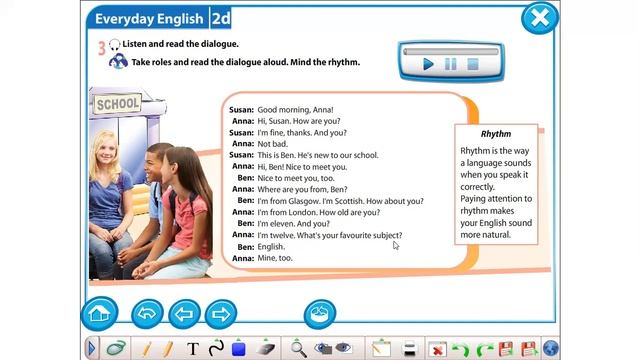Stop the dialogue audio
The height and width of the screenshot is (360, 640).
pos(473,64)
